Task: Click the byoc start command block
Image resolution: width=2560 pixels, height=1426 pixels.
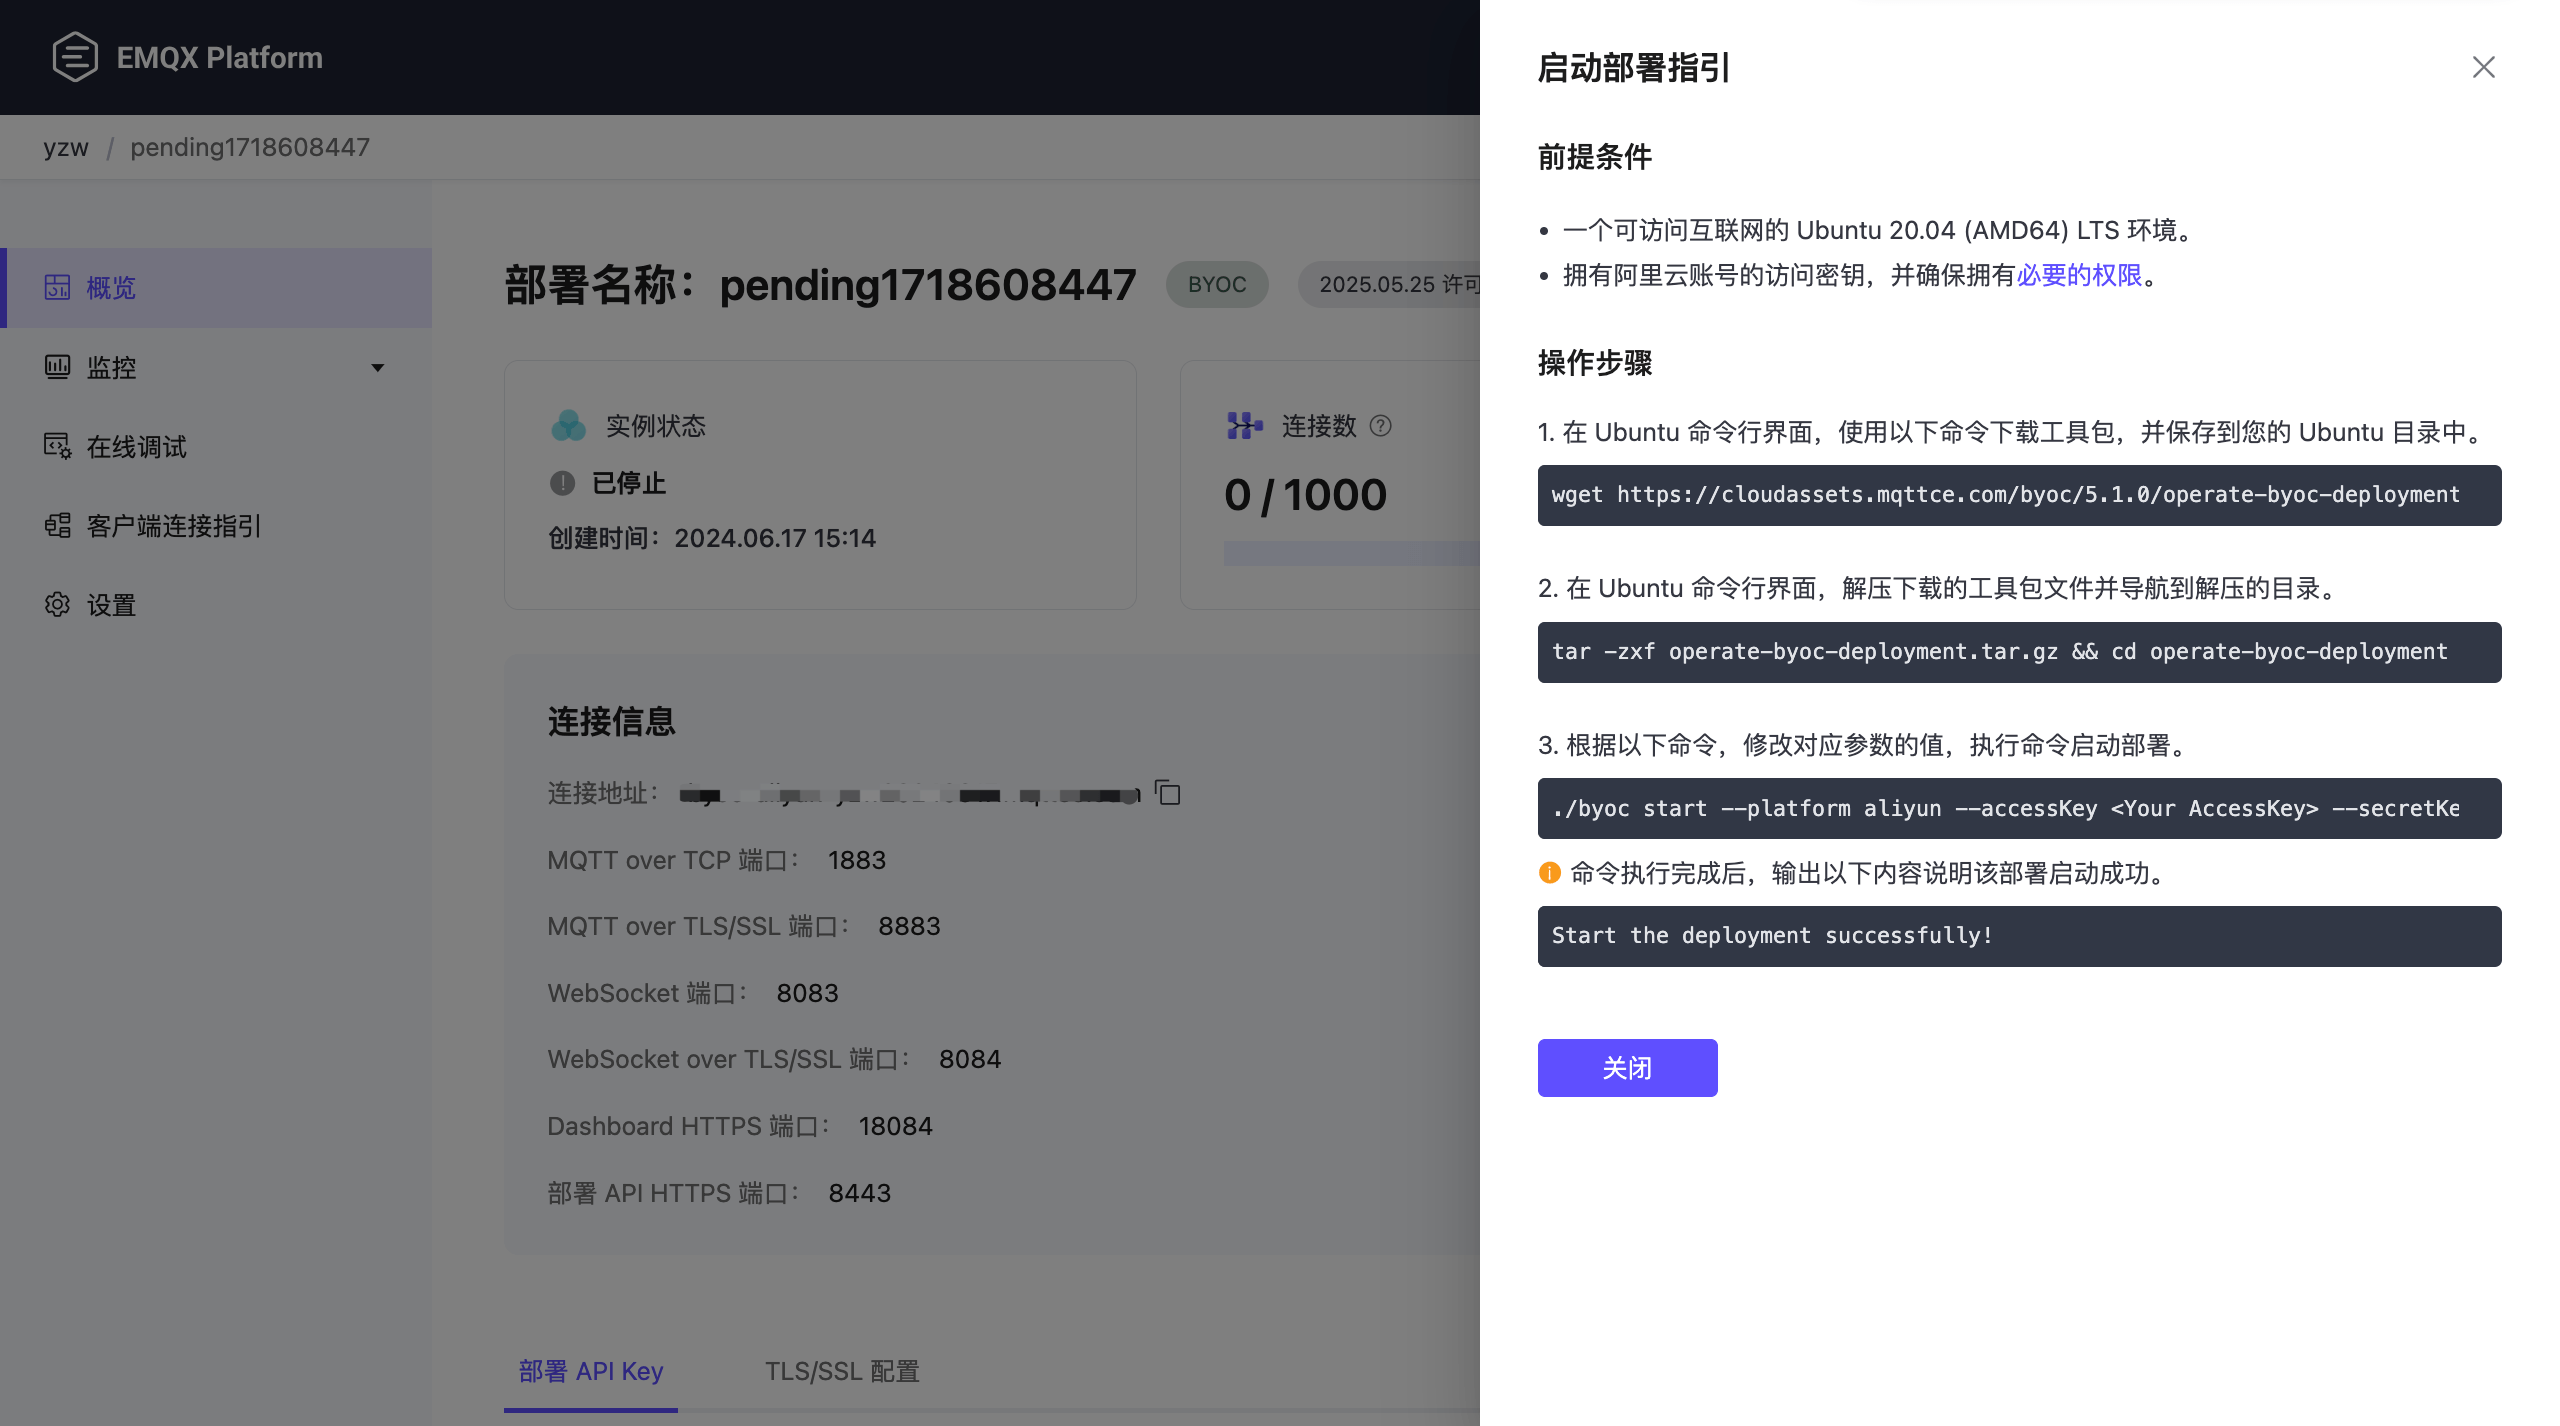Action: 2018,808
